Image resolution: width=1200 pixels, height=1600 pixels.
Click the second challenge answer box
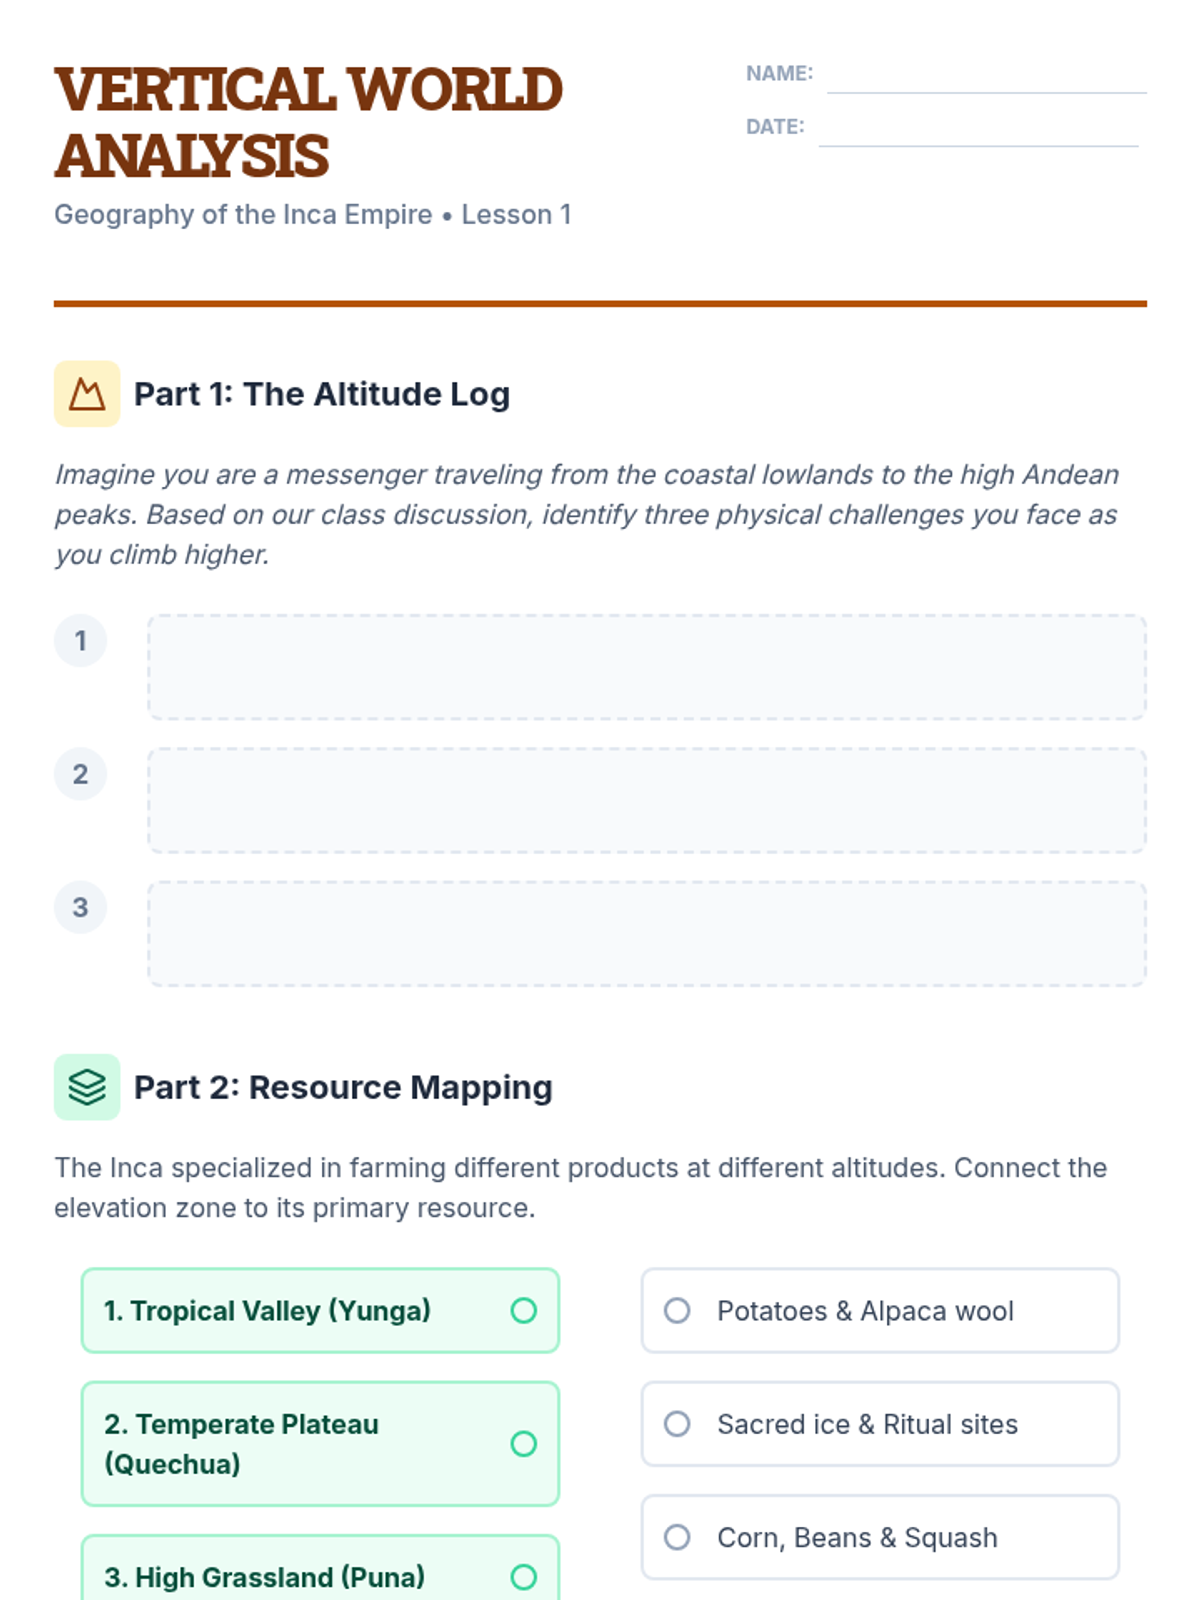647,800
